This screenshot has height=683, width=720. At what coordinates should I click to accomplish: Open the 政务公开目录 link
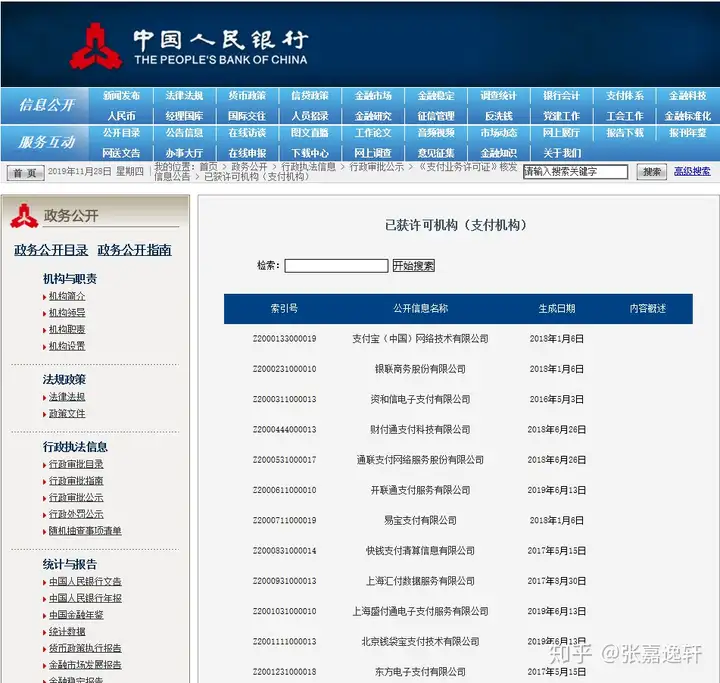[51, 250]
